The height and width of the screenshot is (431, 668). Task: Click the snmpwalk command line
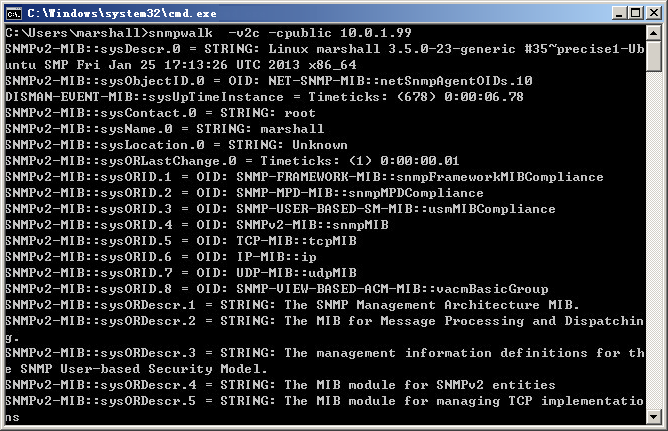click(x=208, y=33)
